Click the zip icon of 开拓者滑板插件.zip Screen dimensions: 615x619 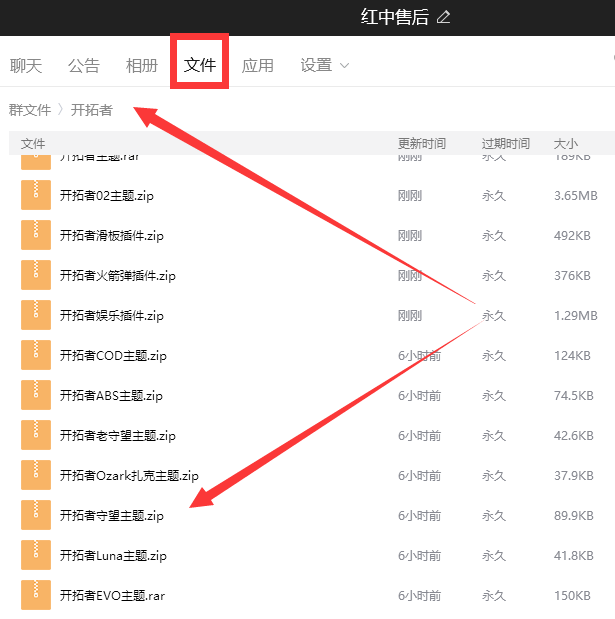click(x=36, y=235)
